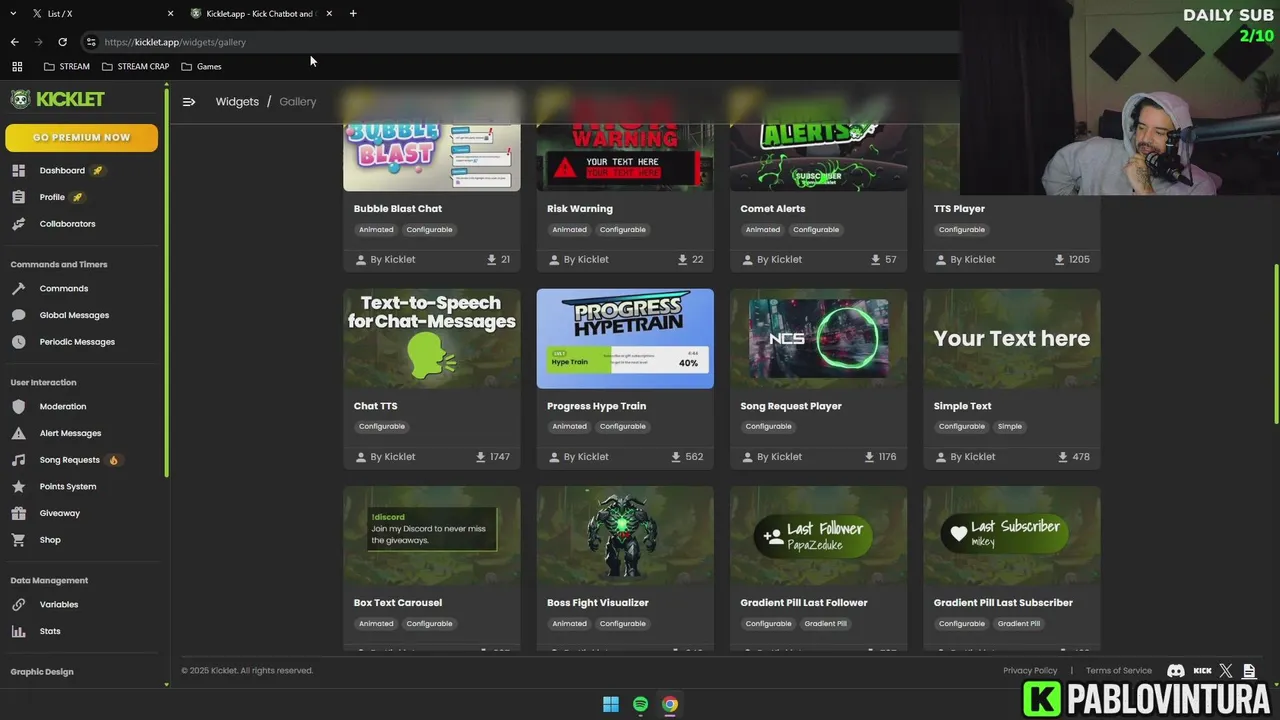Open Spotify from the taskbar
This screenshot has height=720, width=1280.
click(640, 704)
